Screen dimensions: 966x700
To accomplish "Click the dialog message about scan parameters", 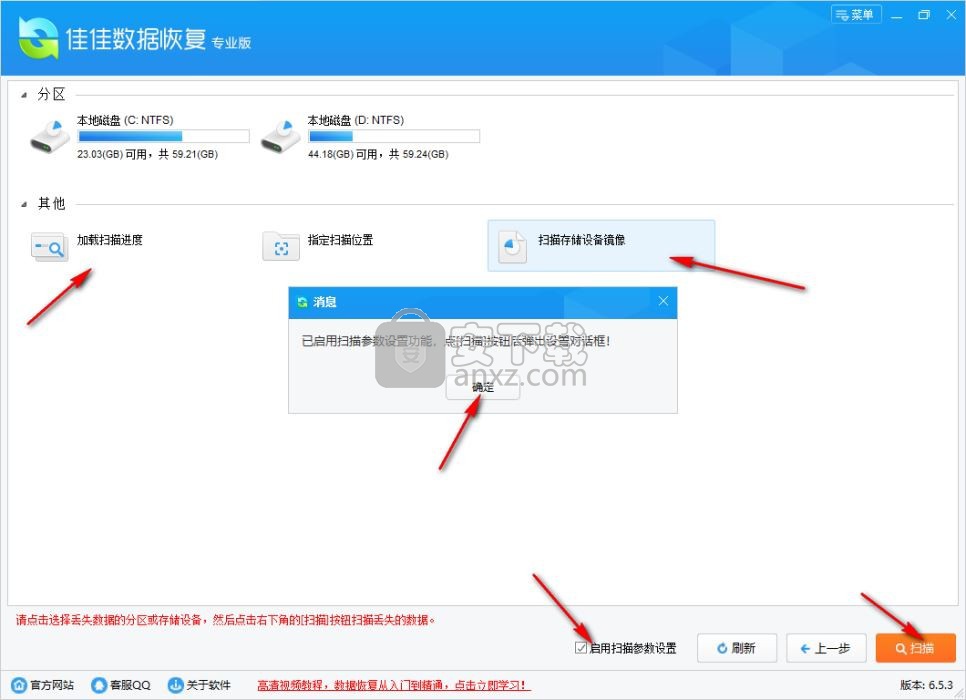I will pyautogui.click(x=455, y=341).
